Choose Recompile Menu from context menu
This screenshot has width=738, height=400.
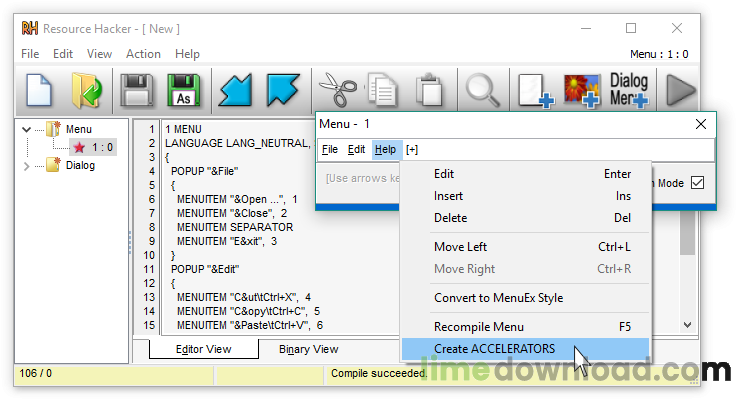pyautogui.click(x=525, y=327)
